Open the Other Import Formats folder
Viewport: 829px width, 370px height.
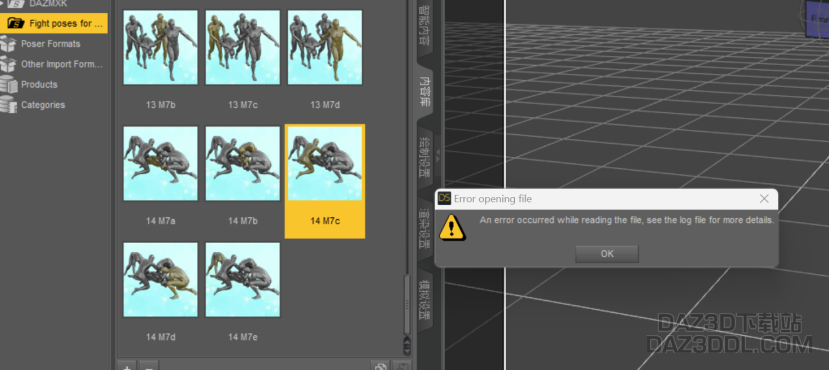tap(61, 64)
